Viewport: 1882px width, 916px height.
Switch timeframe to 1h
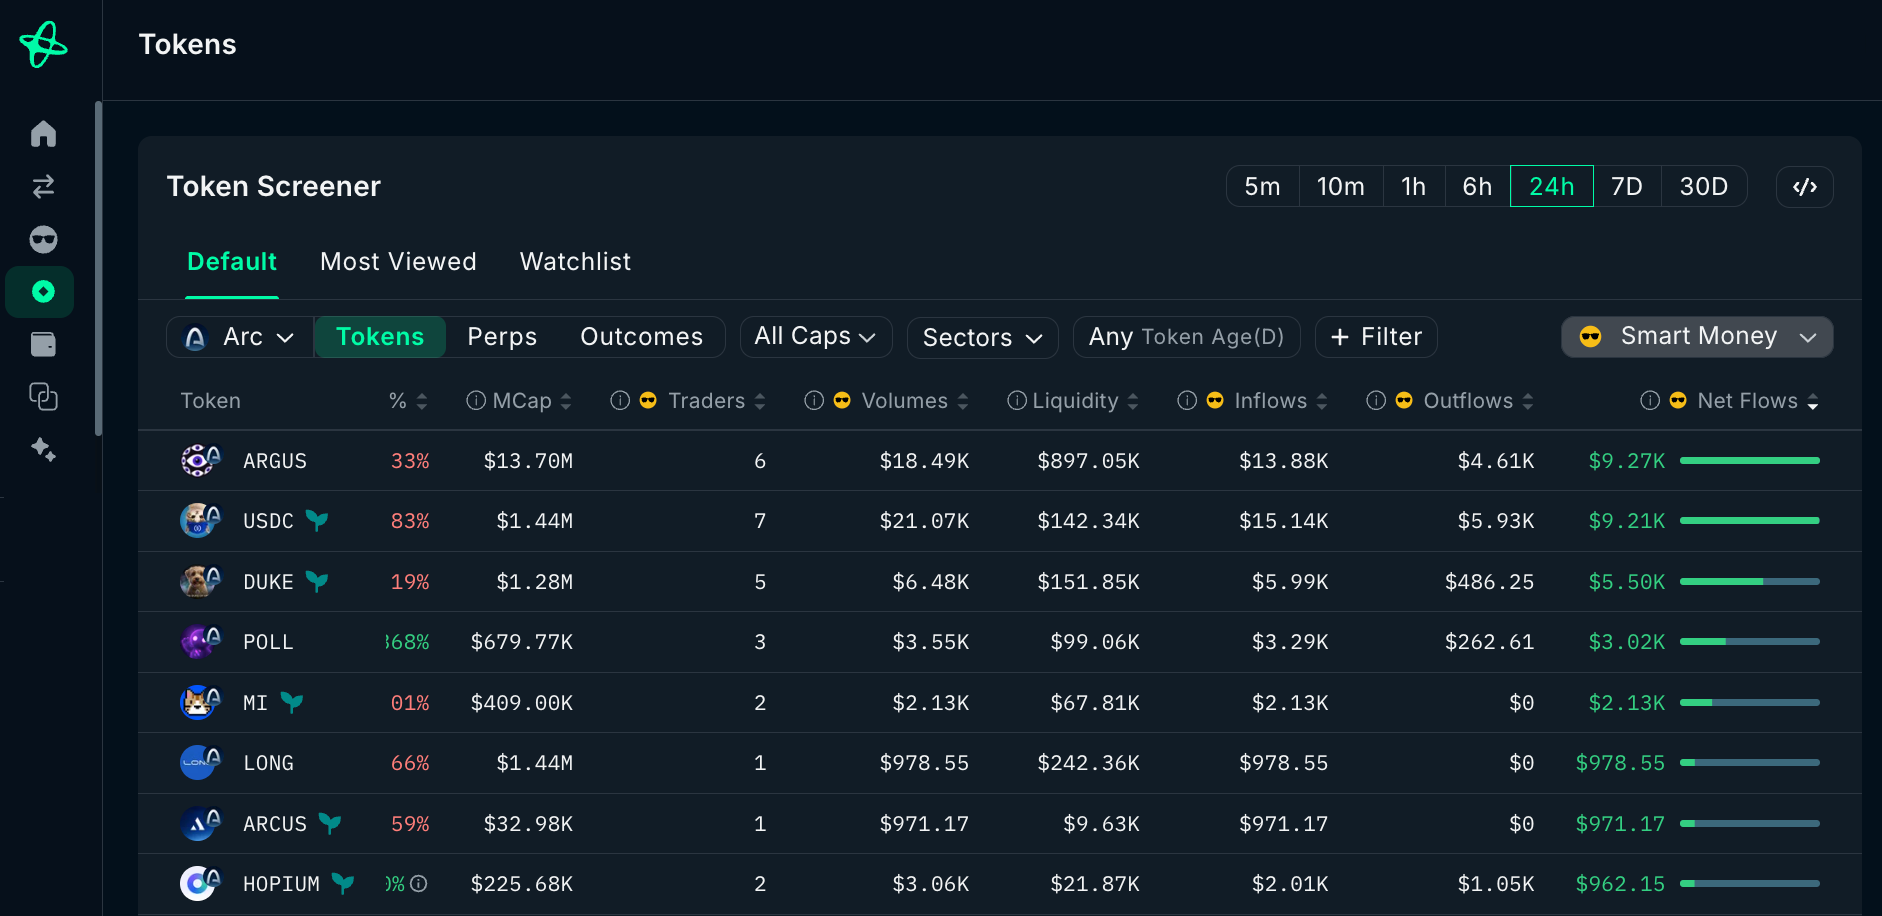(1413, 187)
